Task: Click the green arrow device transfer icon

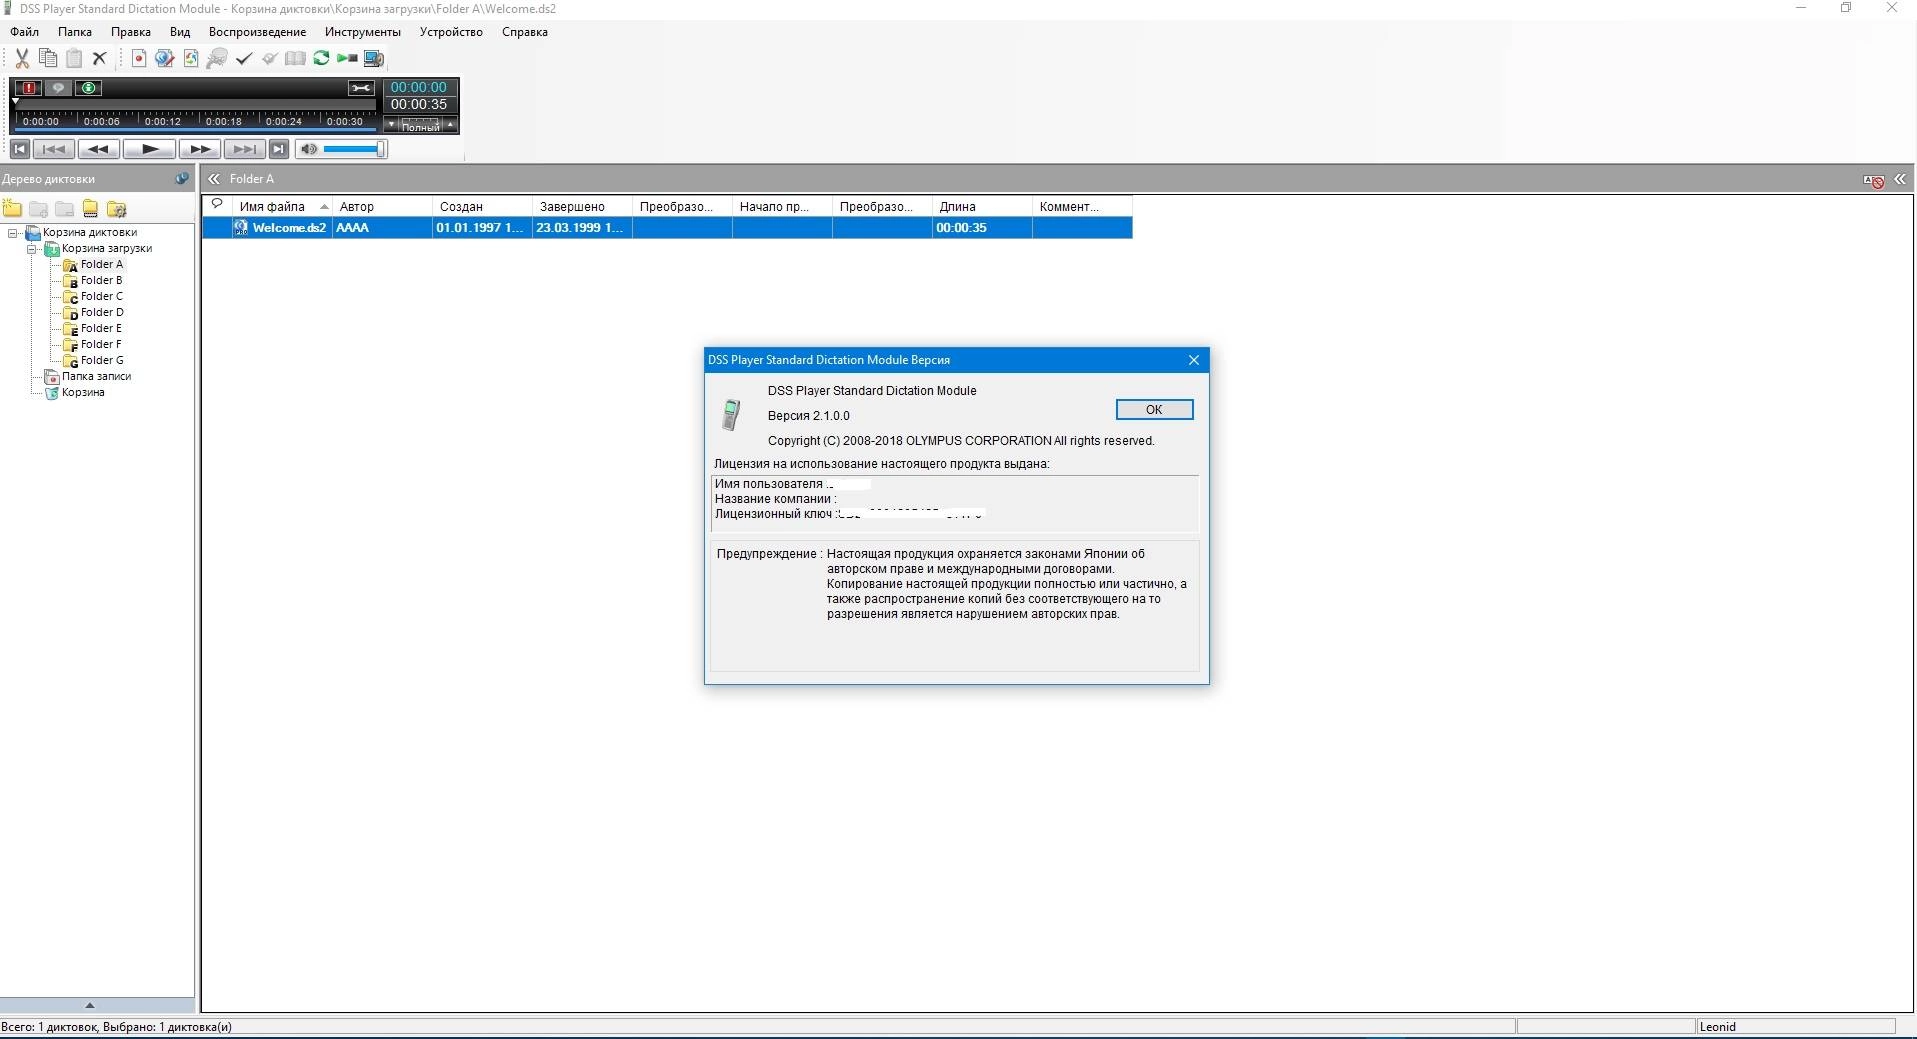Action: coord(347,58)
